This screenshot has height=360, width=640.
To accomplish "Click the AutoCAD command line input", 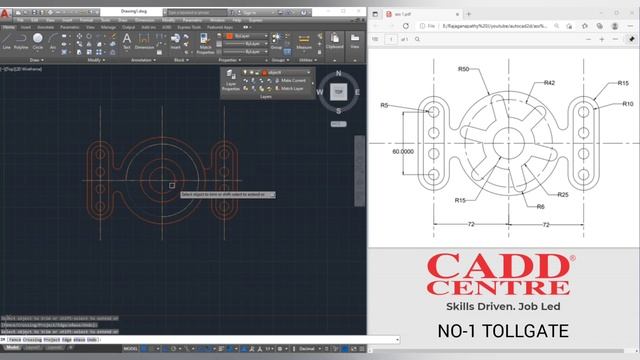I will click(x=200, y=340).
